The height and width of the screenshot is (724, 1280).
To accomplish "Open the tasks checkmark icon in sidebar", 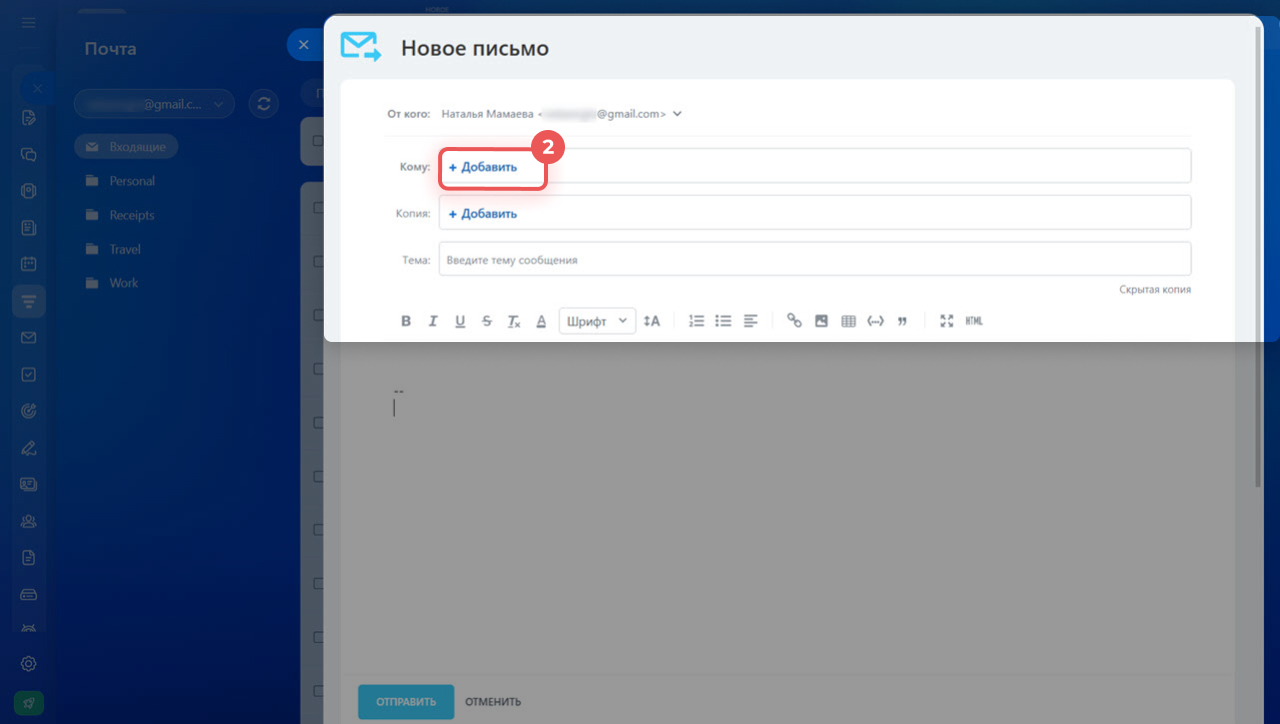I will coord(29,374).
